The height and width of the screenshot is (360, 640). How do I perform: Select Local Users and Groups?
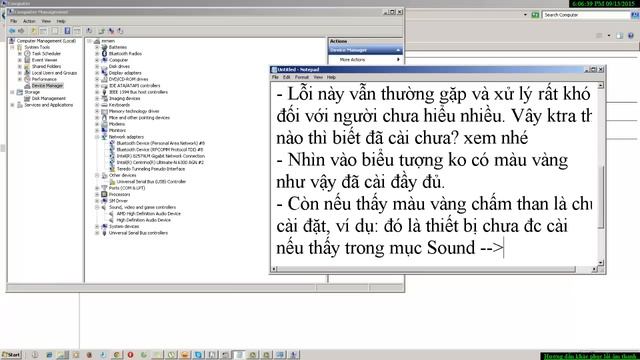54,73
